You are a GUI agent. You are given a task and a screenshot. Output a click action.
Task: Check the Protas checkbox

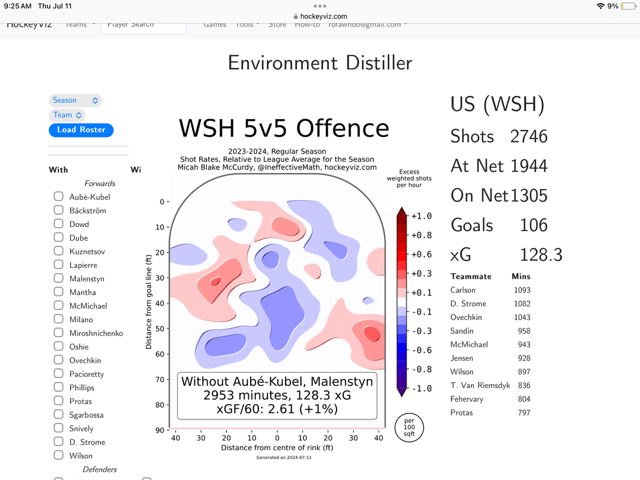coord(58,400)
